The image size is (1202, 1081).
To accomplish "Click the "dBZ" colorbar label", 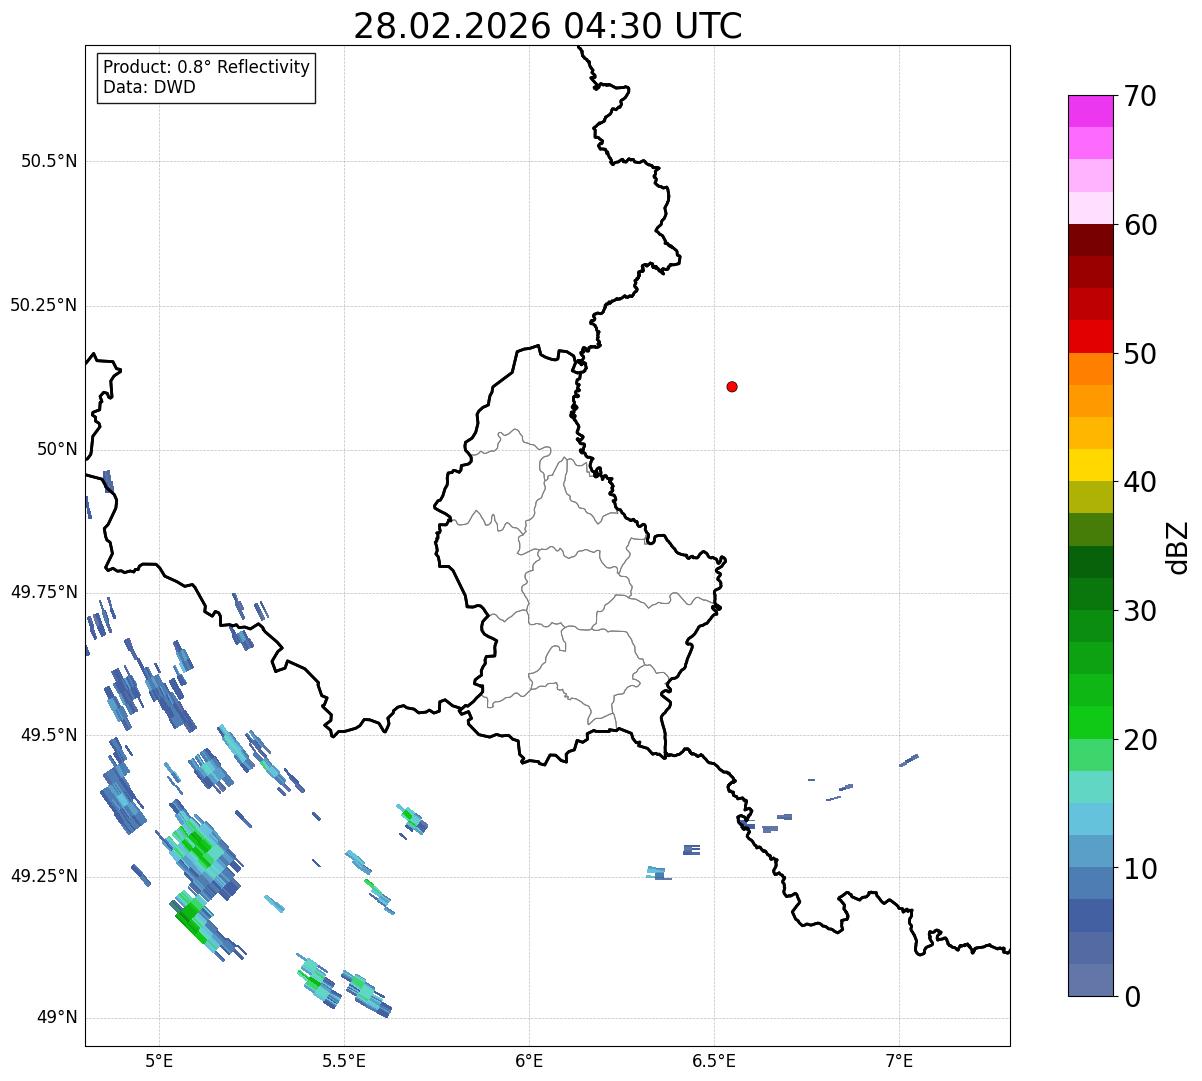I will point(1178,547).
